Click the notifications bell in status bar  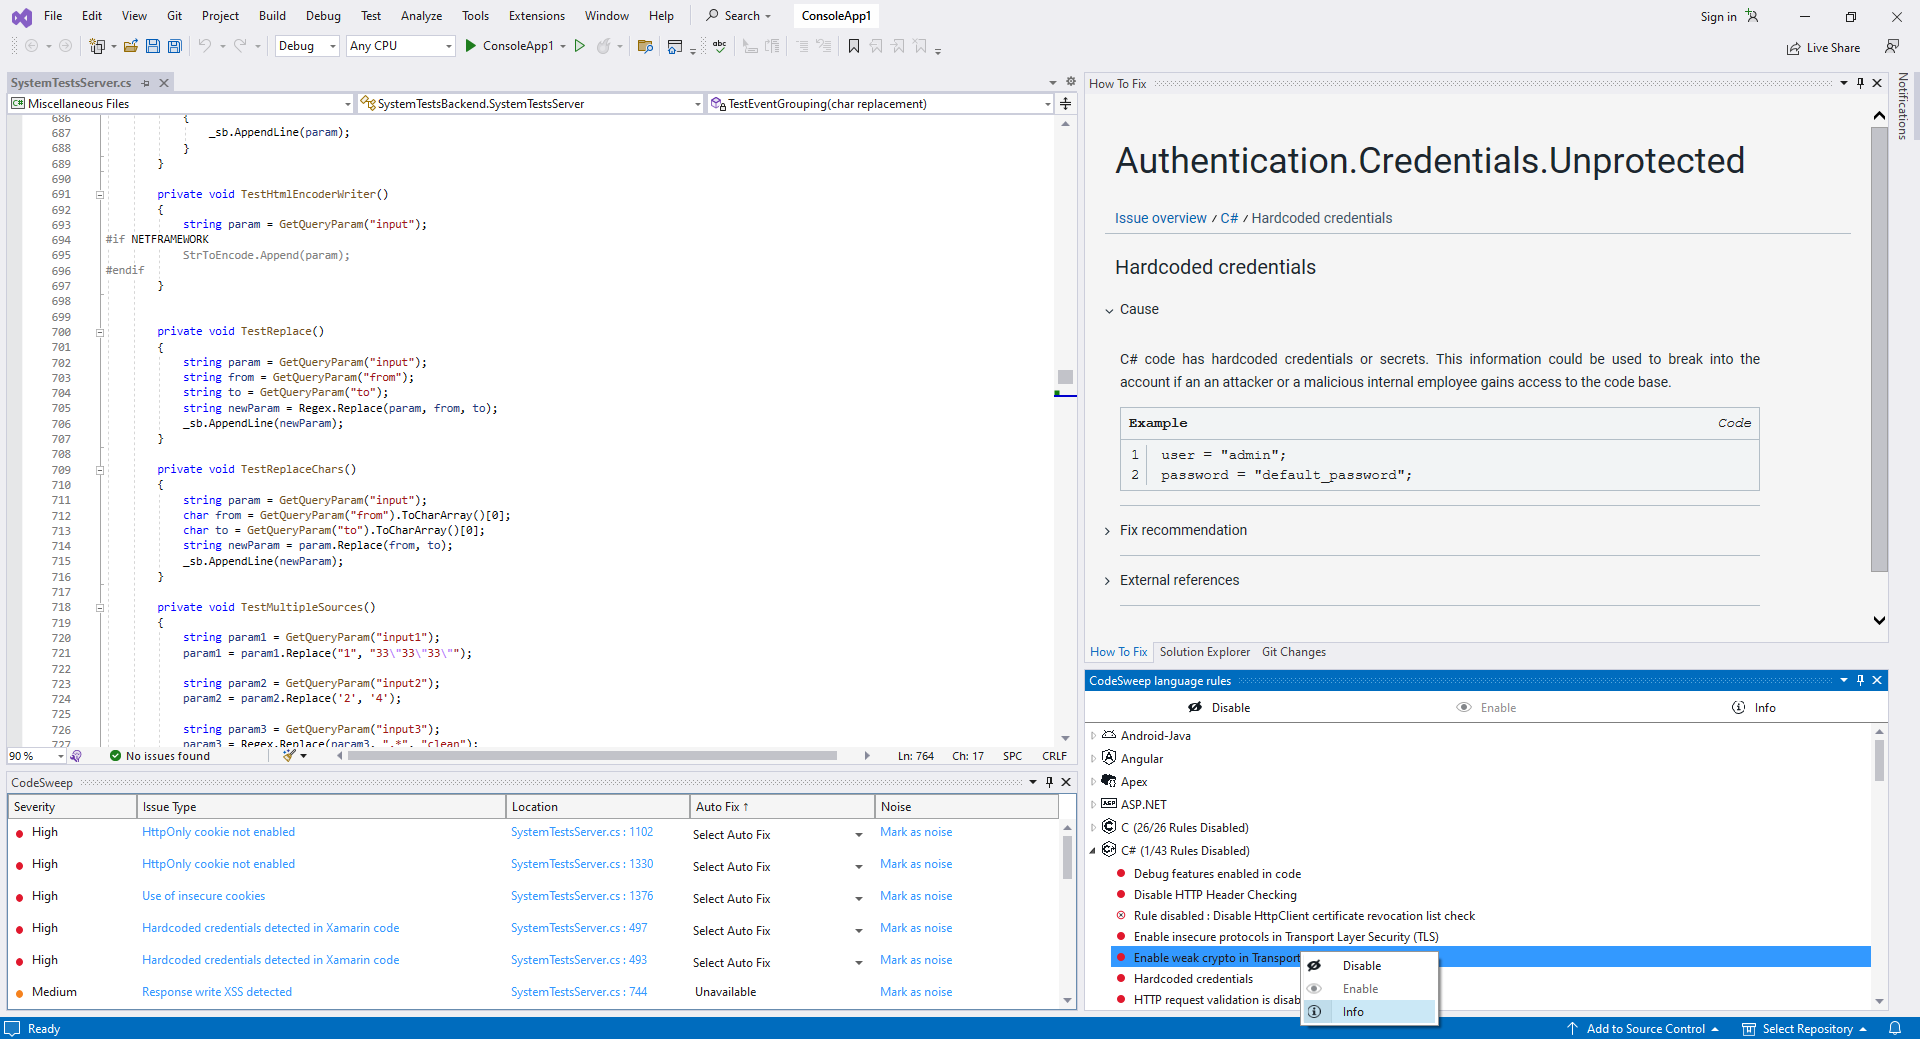1894,1028
